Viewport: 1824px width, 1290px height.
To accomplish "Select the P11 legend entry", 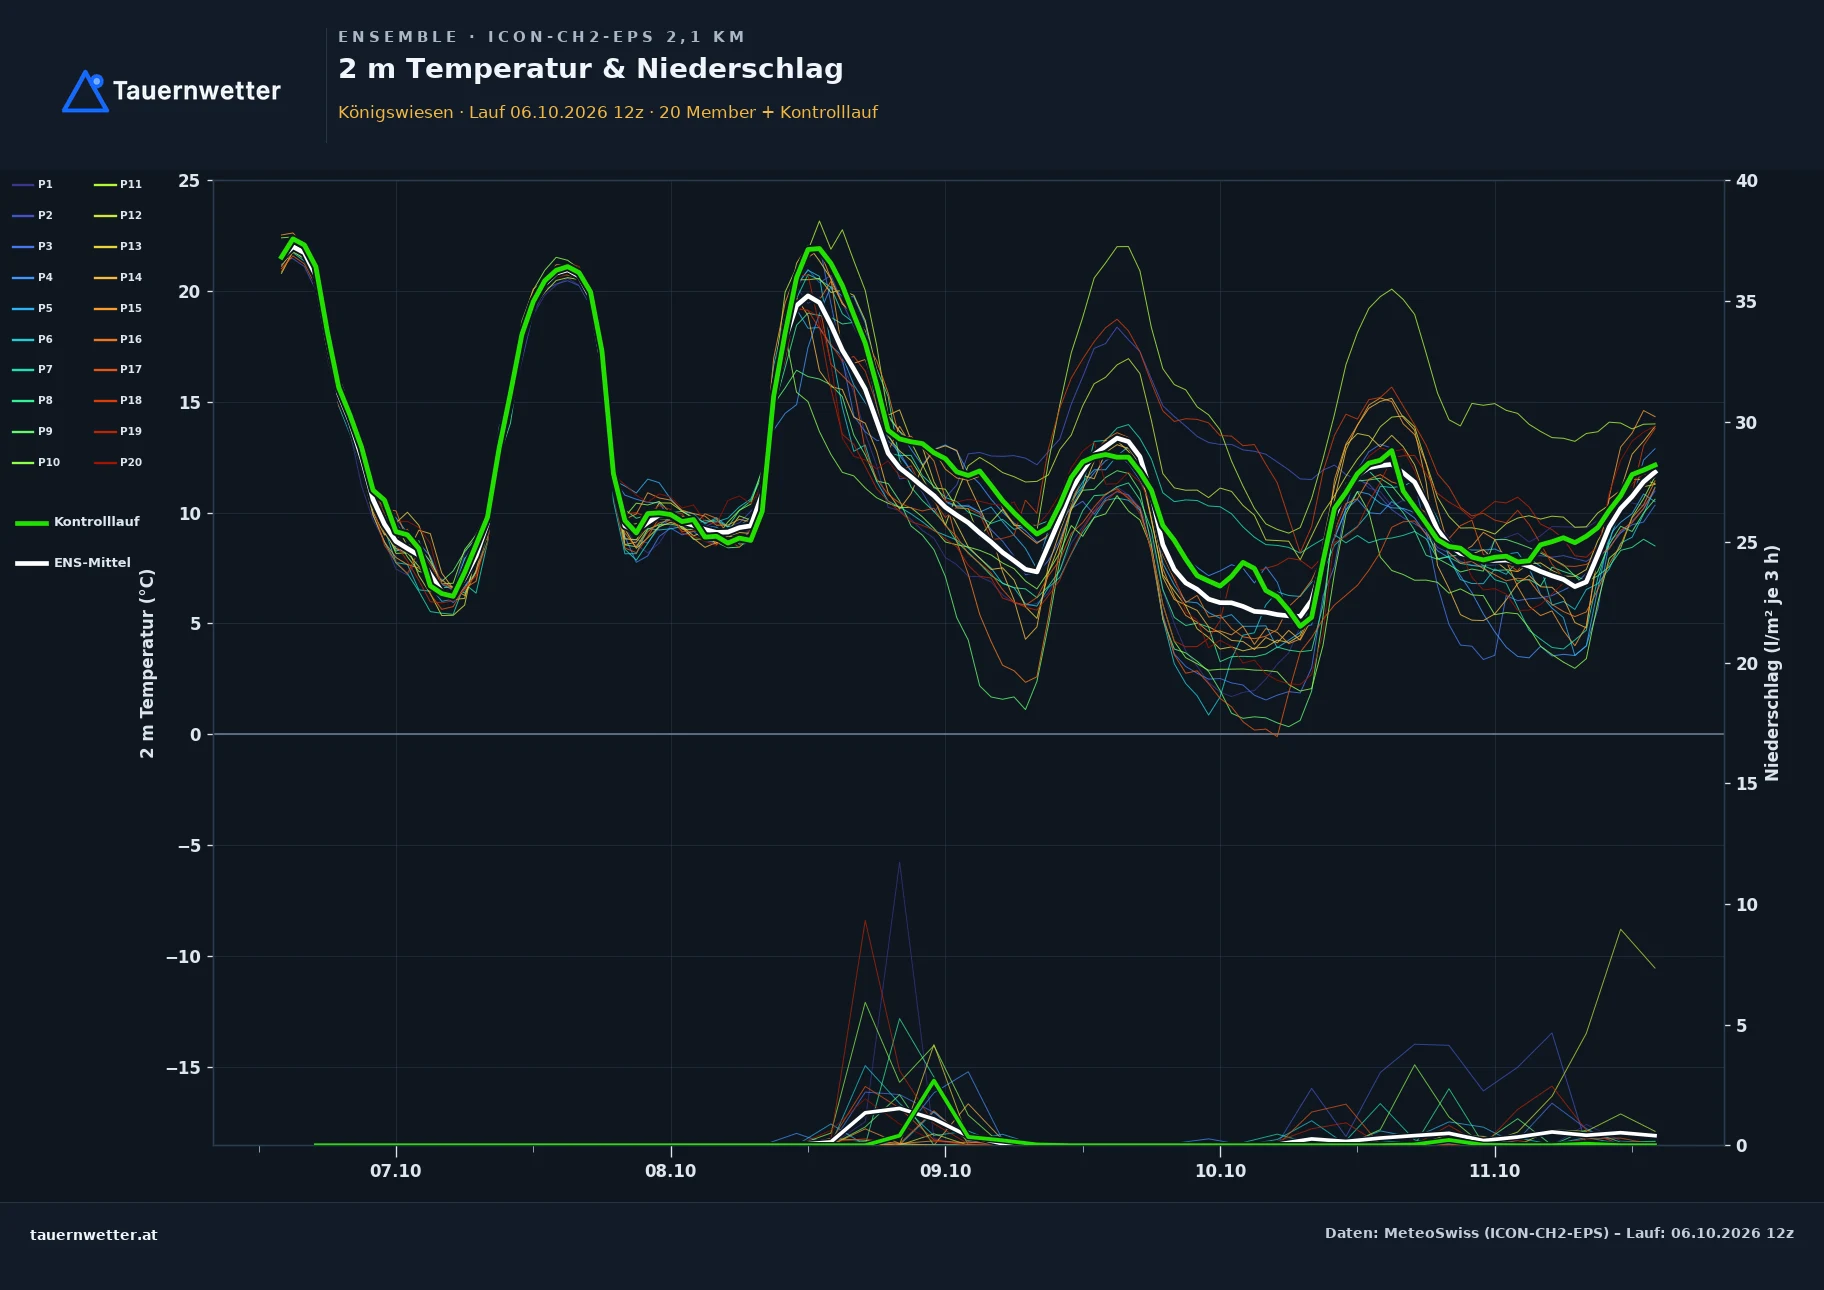I will 118,184.
